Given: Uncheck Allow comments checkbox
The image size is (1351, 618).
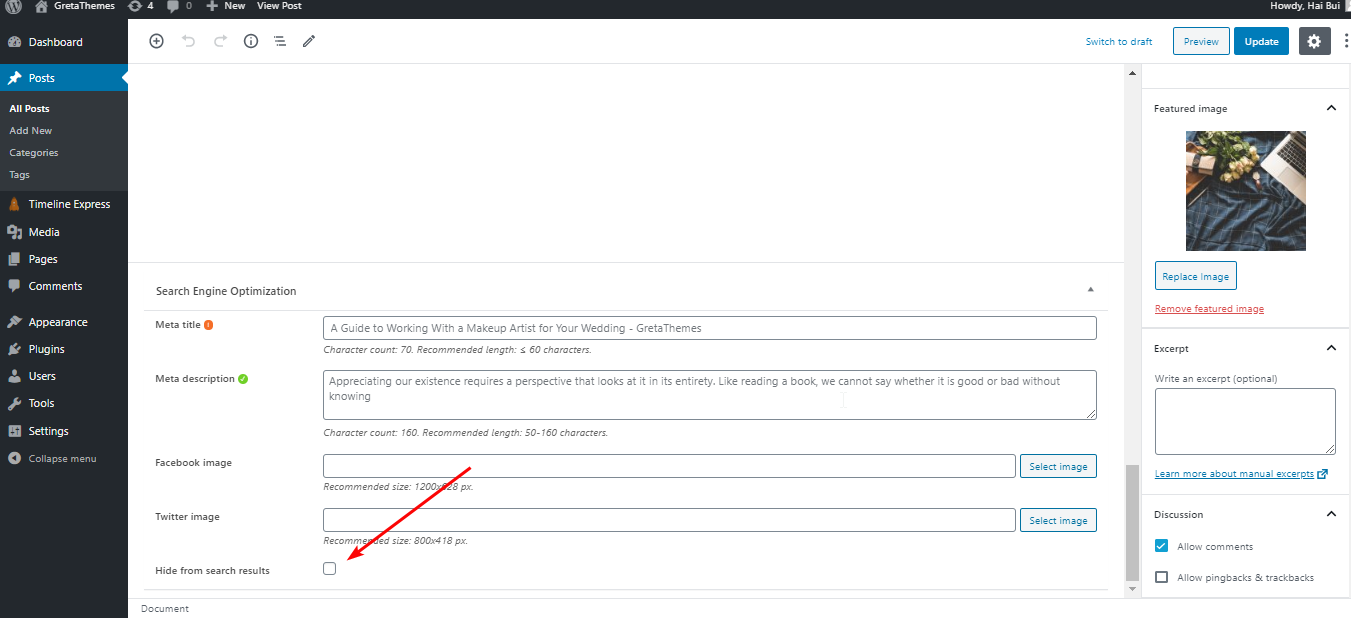Looking at the screenshot, I should tap(1161, 546).
